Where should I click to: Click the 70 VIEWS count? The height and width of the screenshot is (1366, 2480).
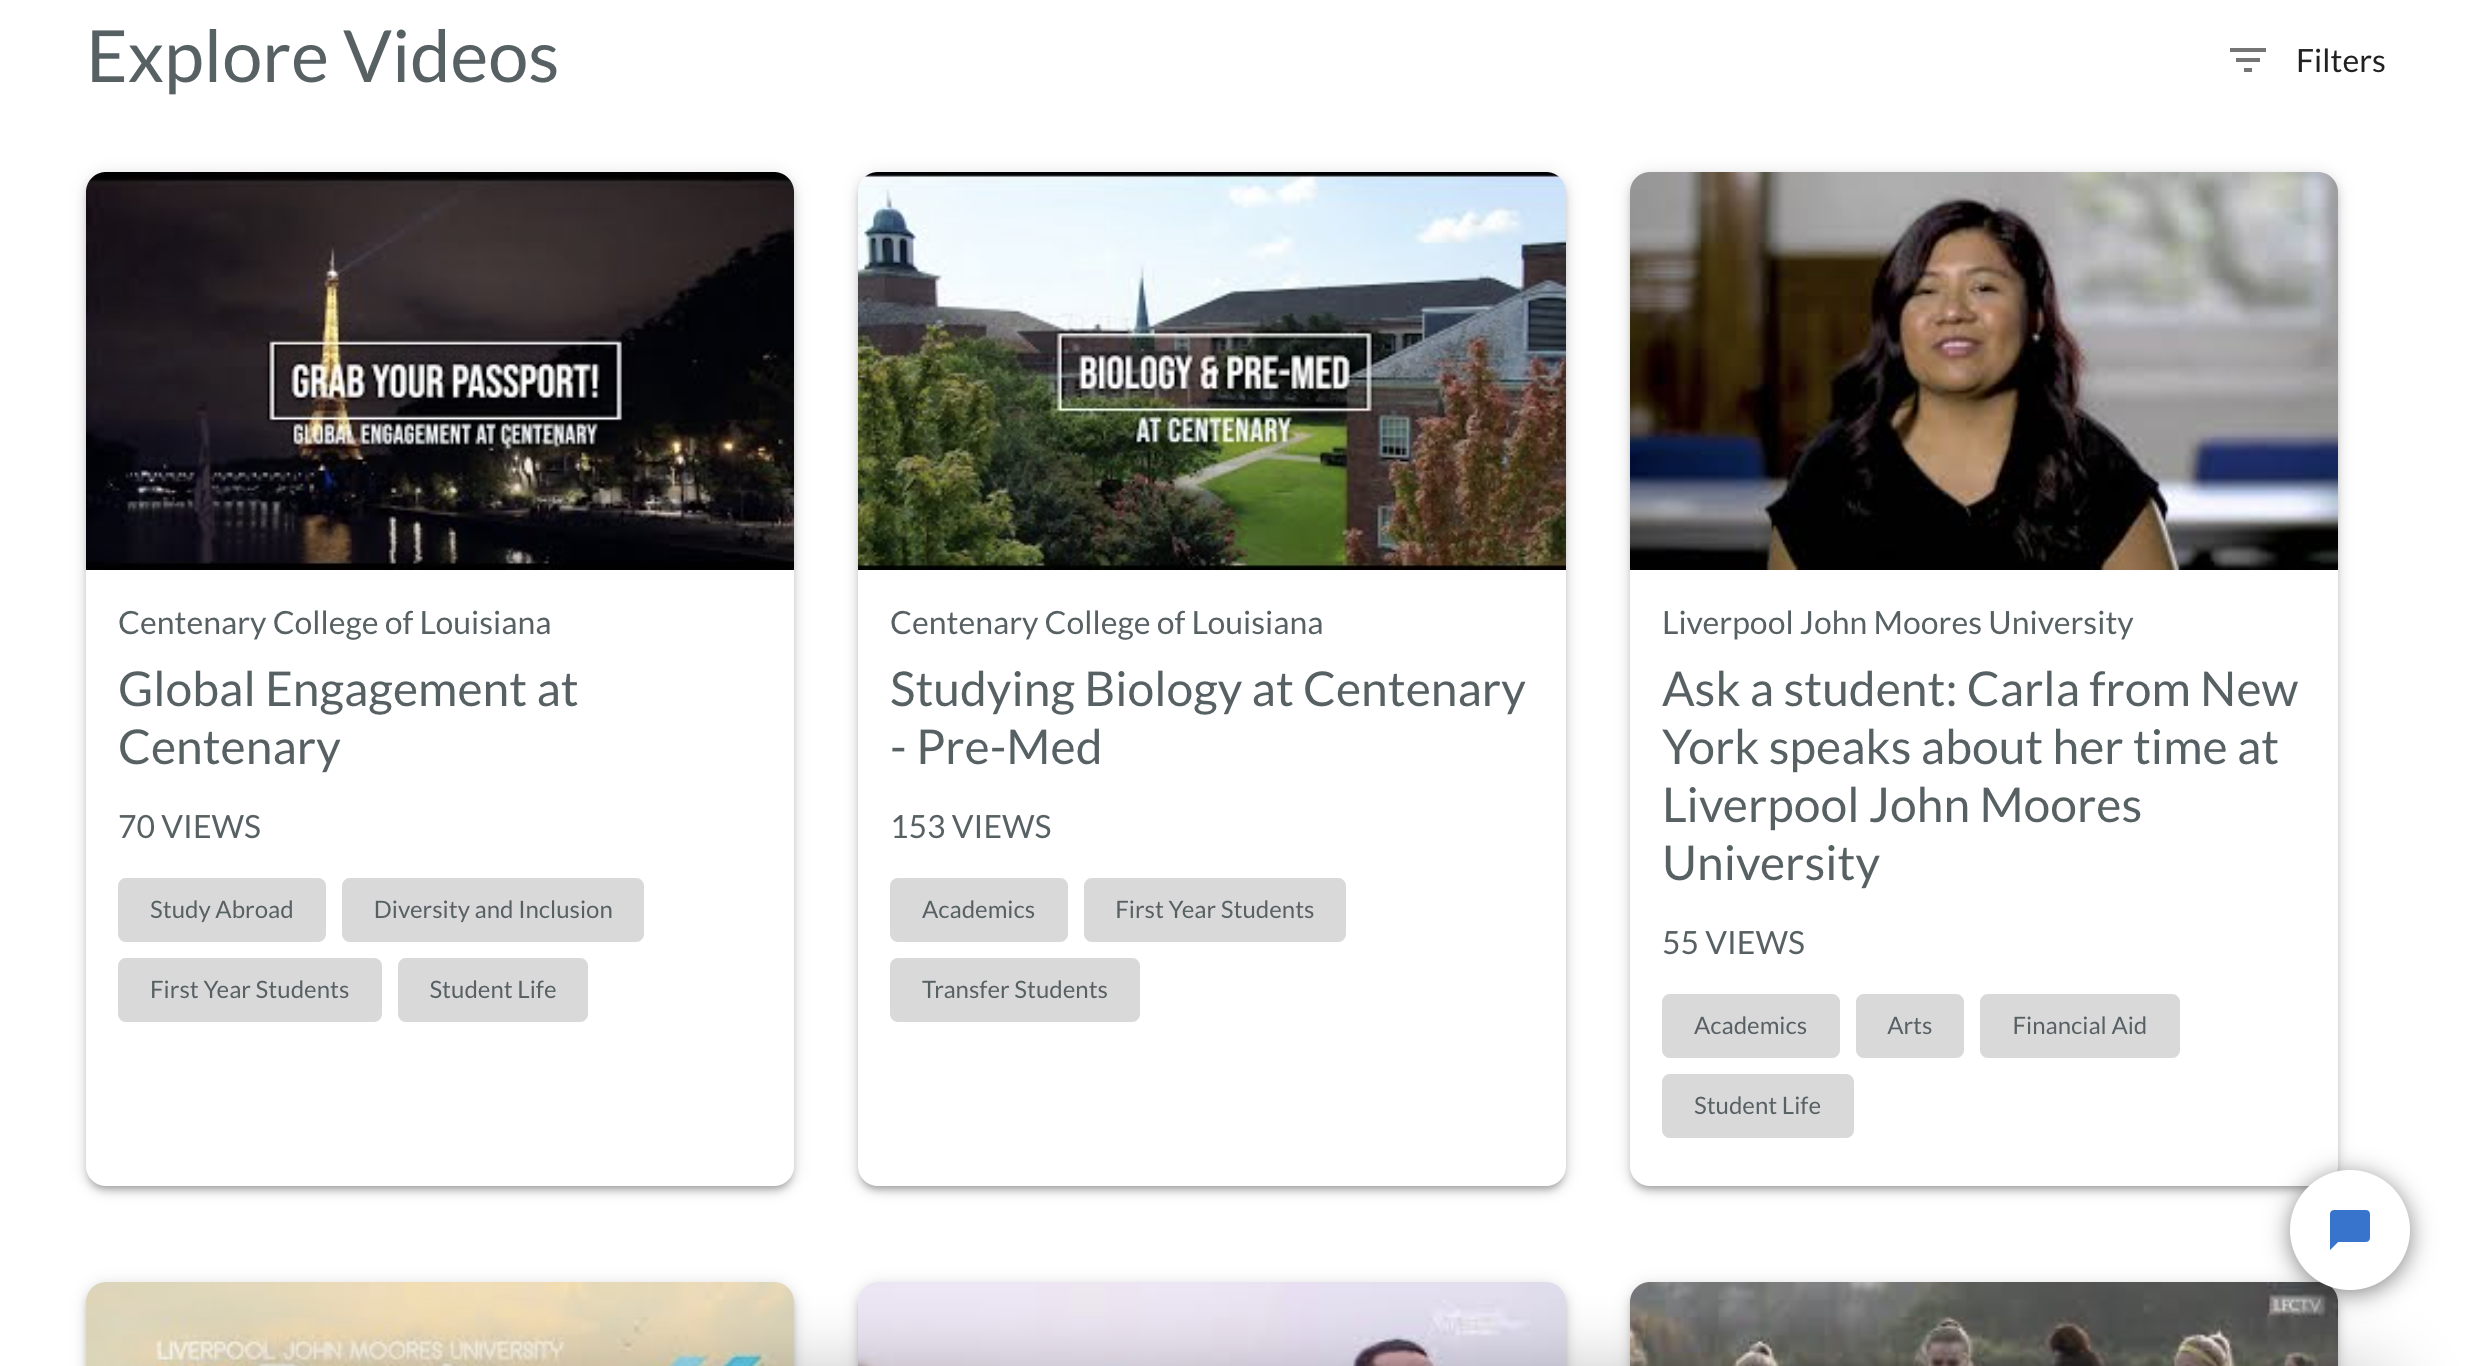point(189,827)
